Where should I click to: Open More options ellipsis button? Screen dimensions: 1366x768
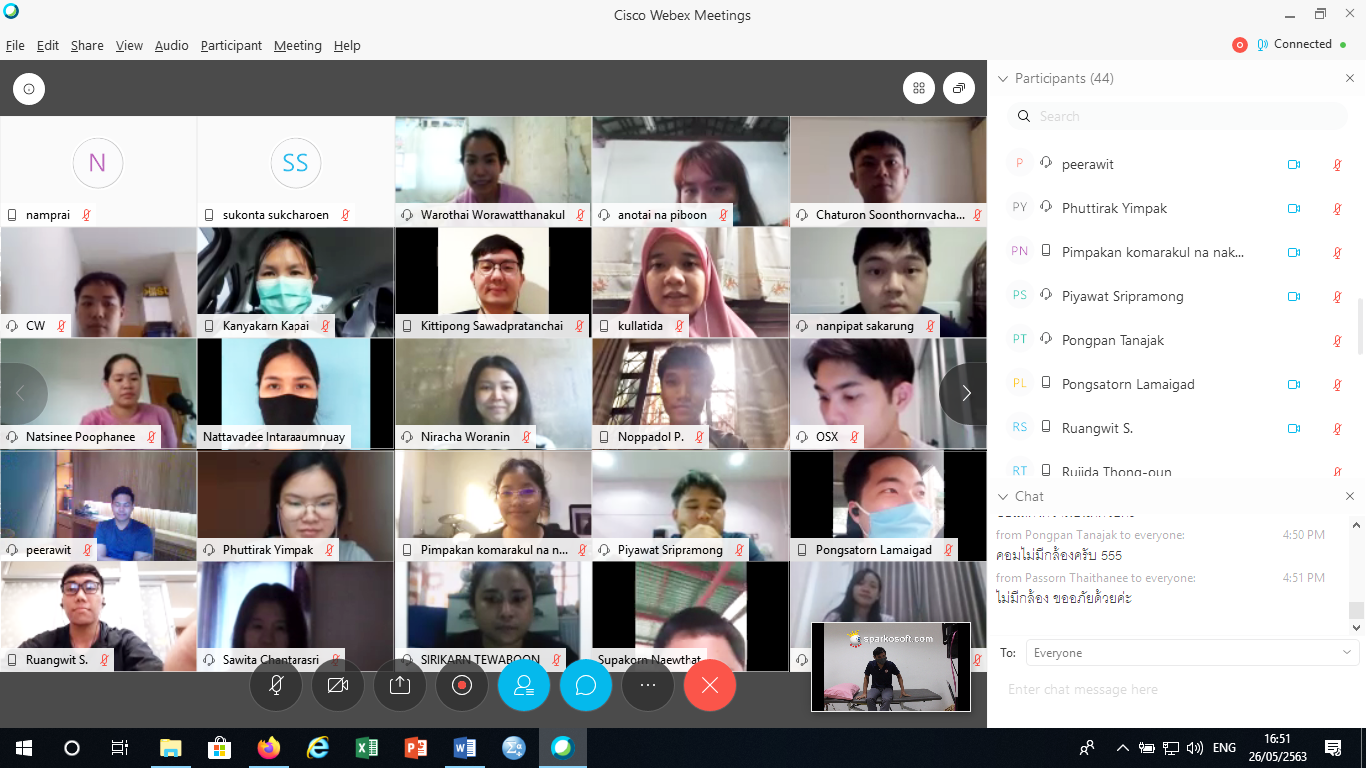[648, 685]
